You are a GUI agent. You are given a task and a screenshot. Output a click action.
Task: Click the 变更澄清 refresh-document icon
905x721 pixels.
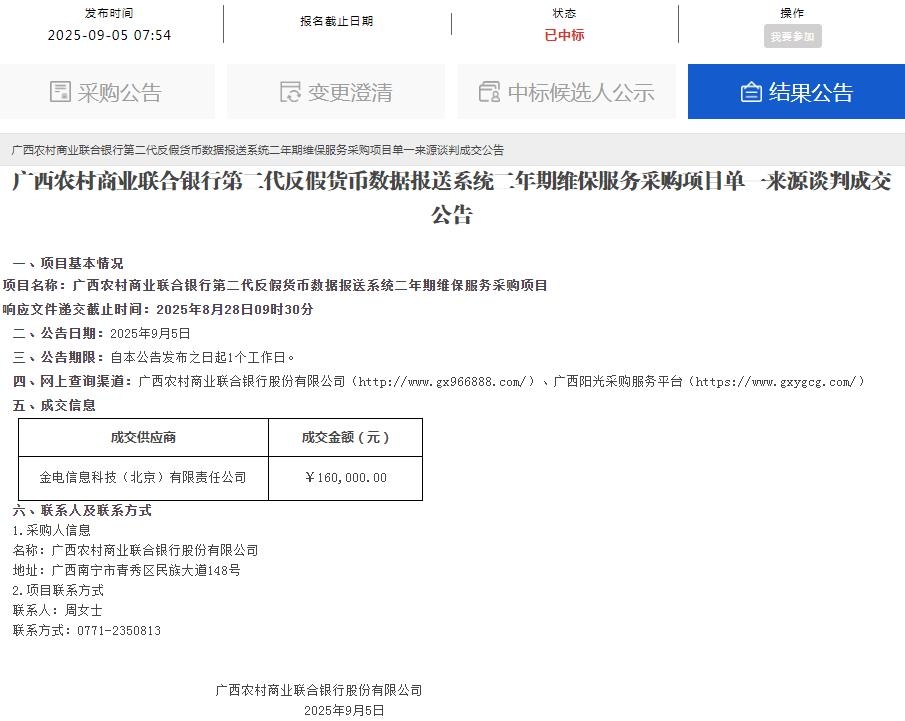290,92
